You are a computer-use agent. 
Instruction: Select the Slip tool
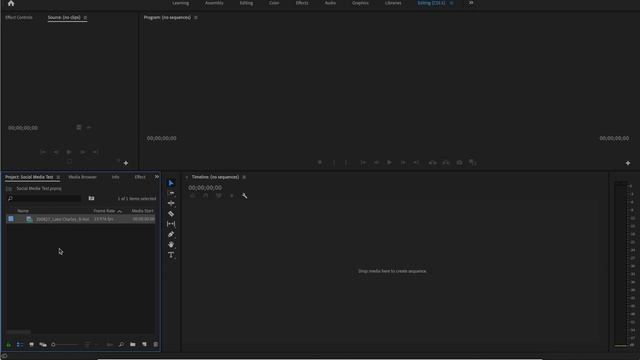(171, 224)
